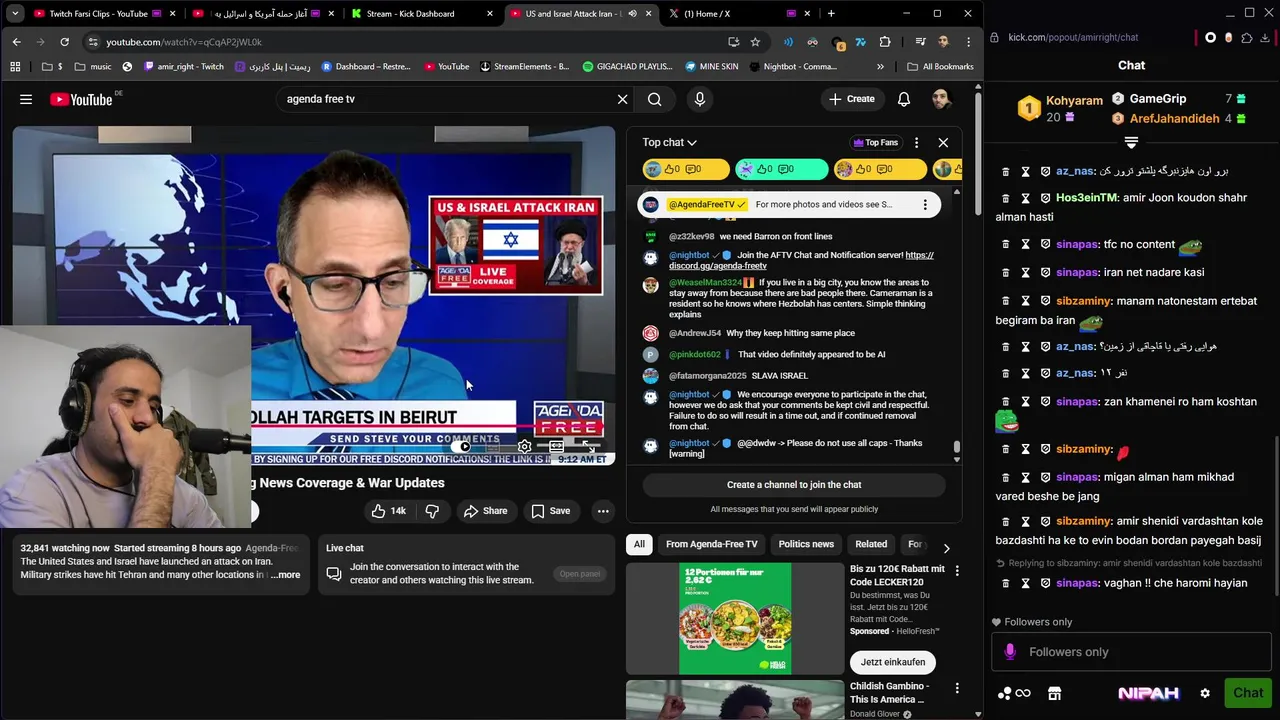Open the YouTube account avatar menu
The width and height of the screenshot is (1280, 720).
(x=941, y=99)
